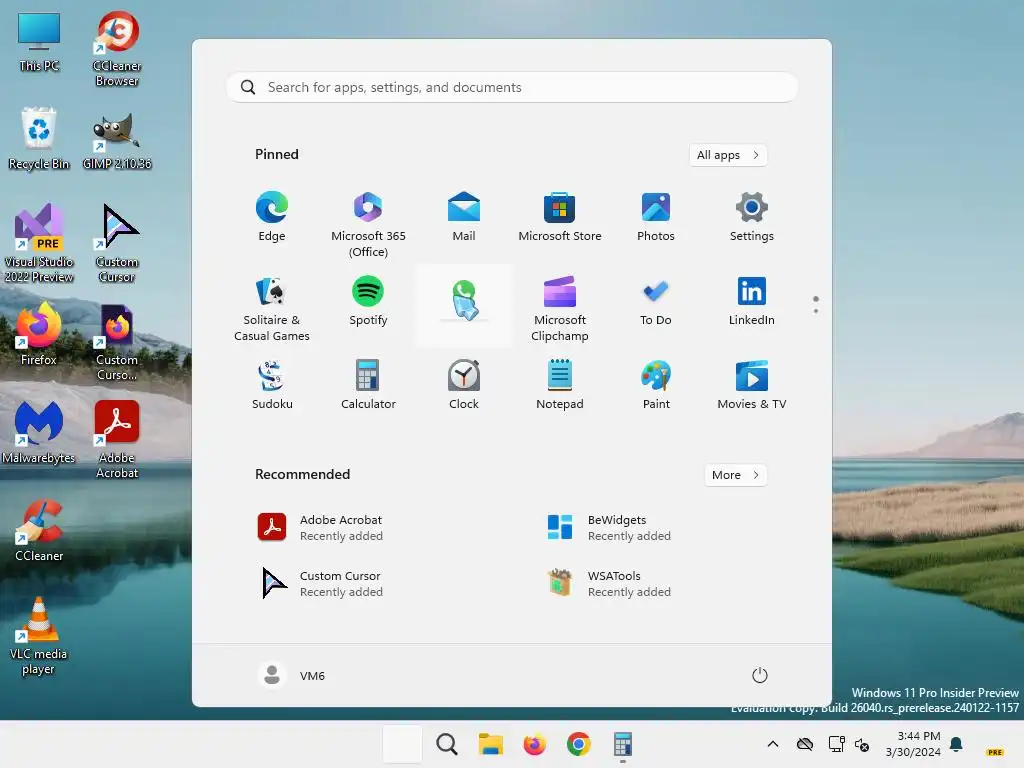Open File Explorer from taskbar
Viewport: 1024px width, 768px height.
(490, 744)
